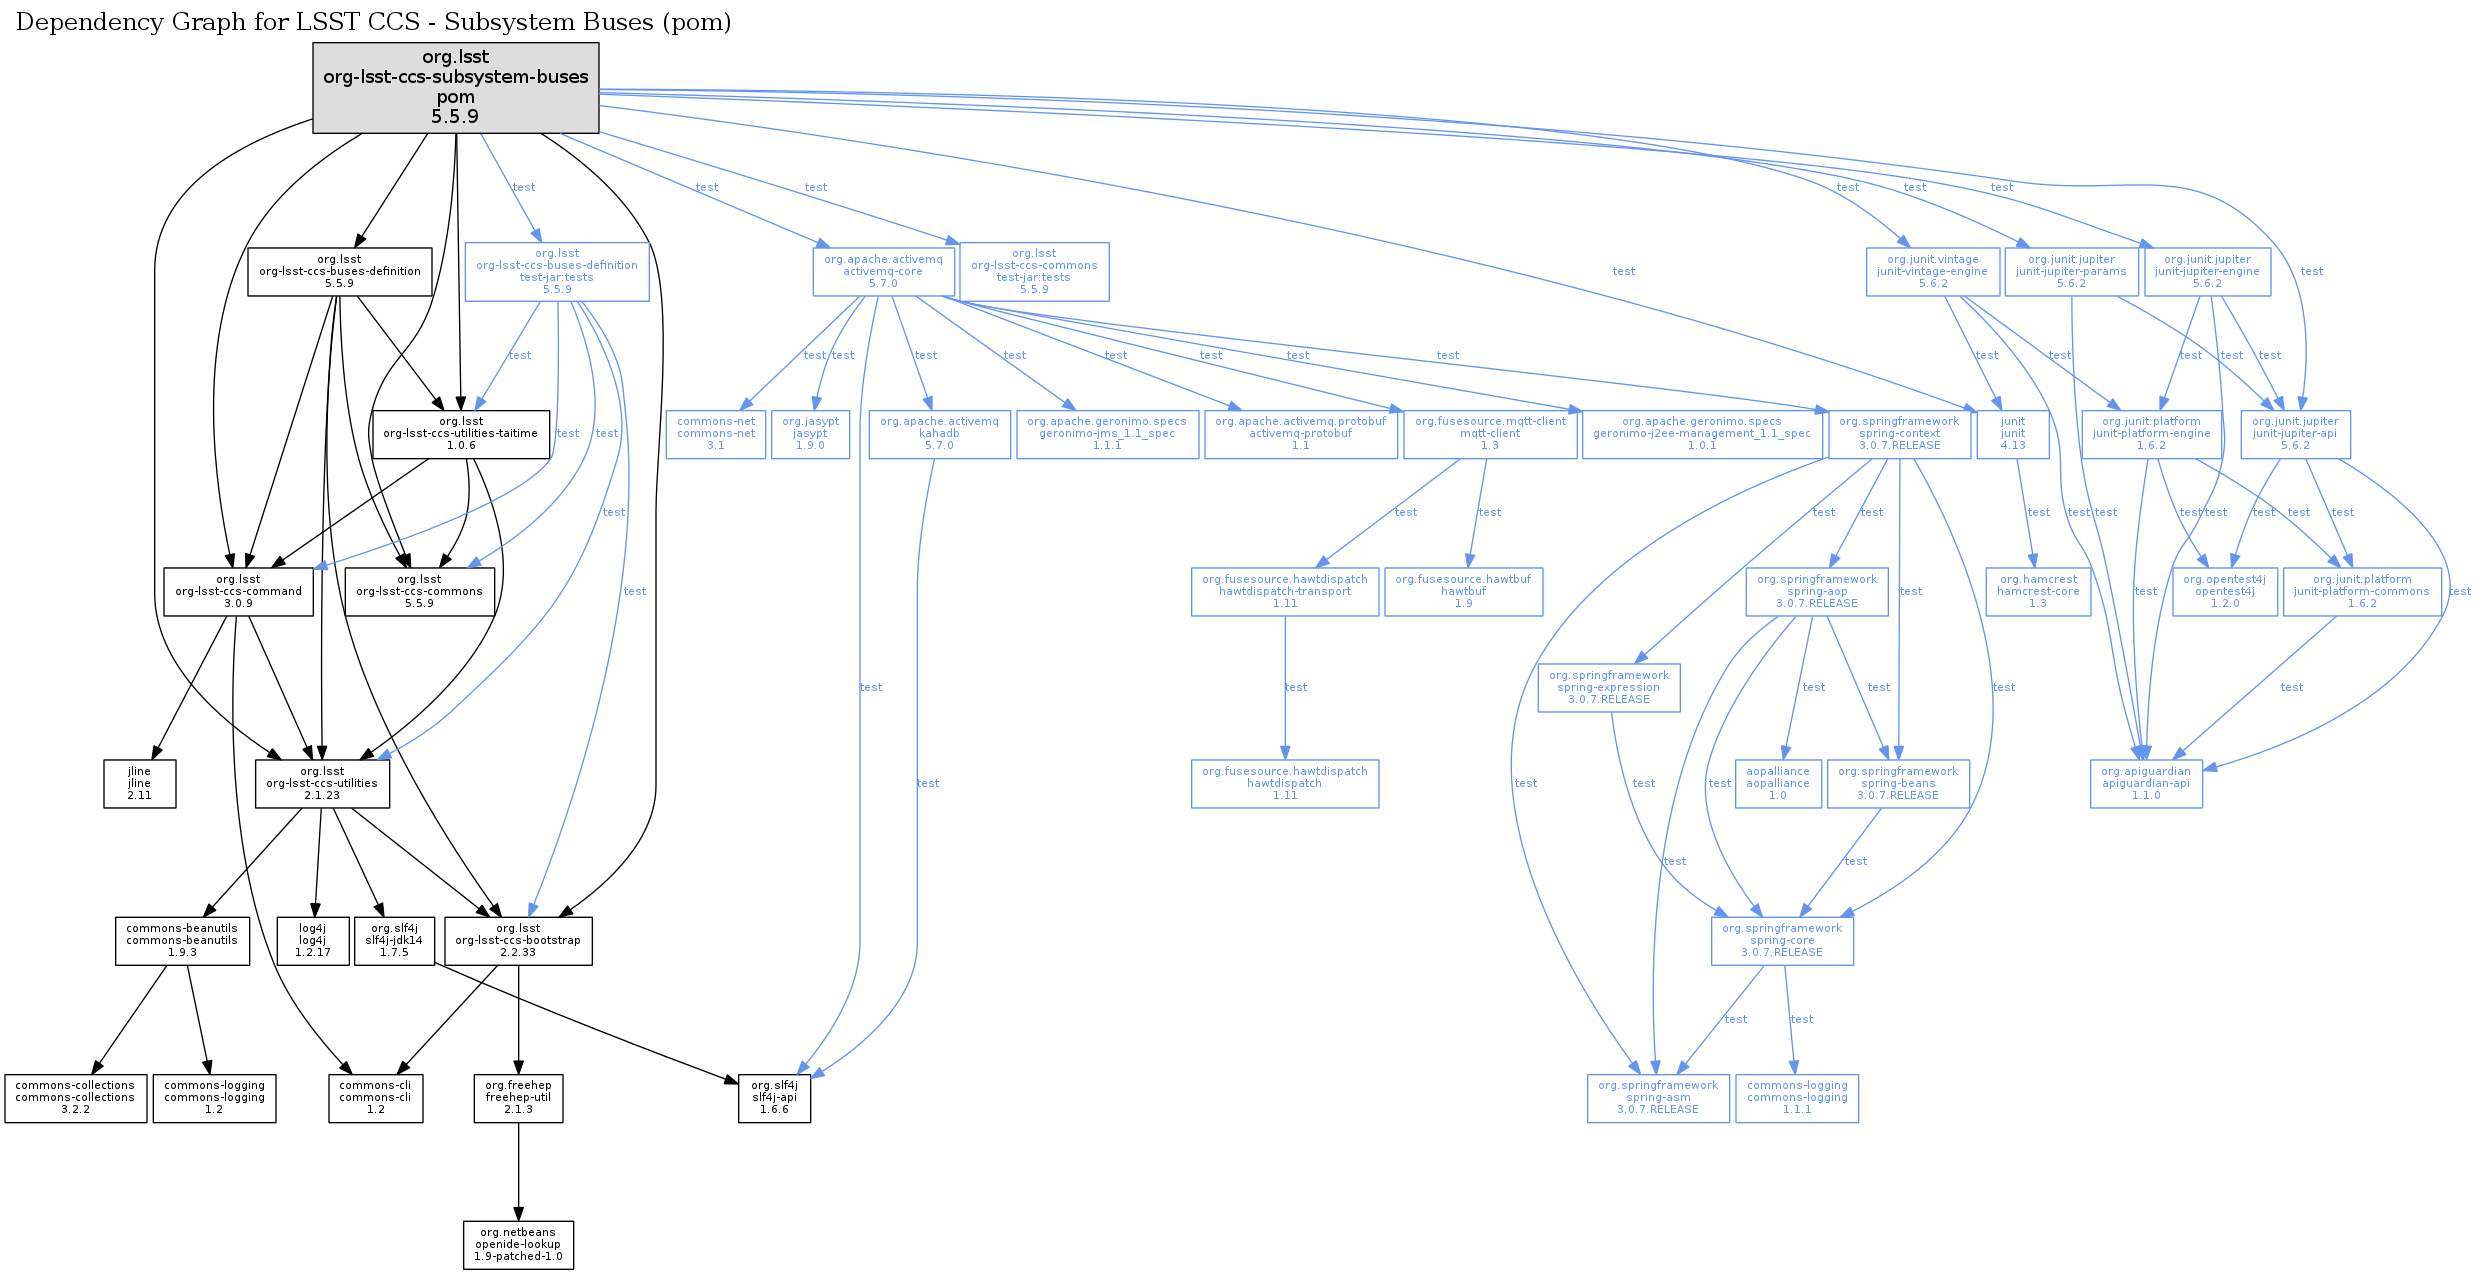The image size is (2477, 1275).
Task: Click the Dependency Graph title text
Action: [373, 22]
